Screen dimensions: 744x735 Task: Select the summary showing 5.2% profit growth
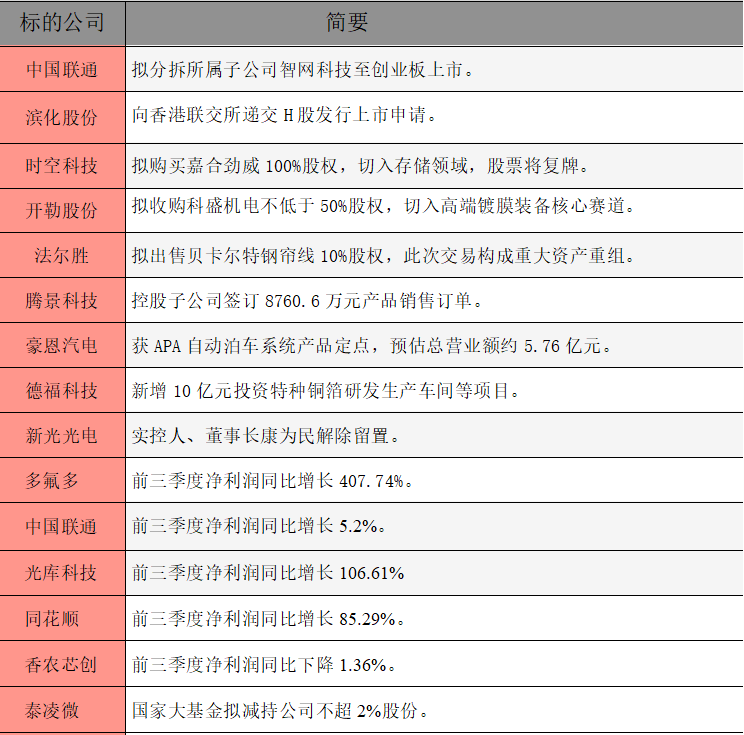pos(260,527)
